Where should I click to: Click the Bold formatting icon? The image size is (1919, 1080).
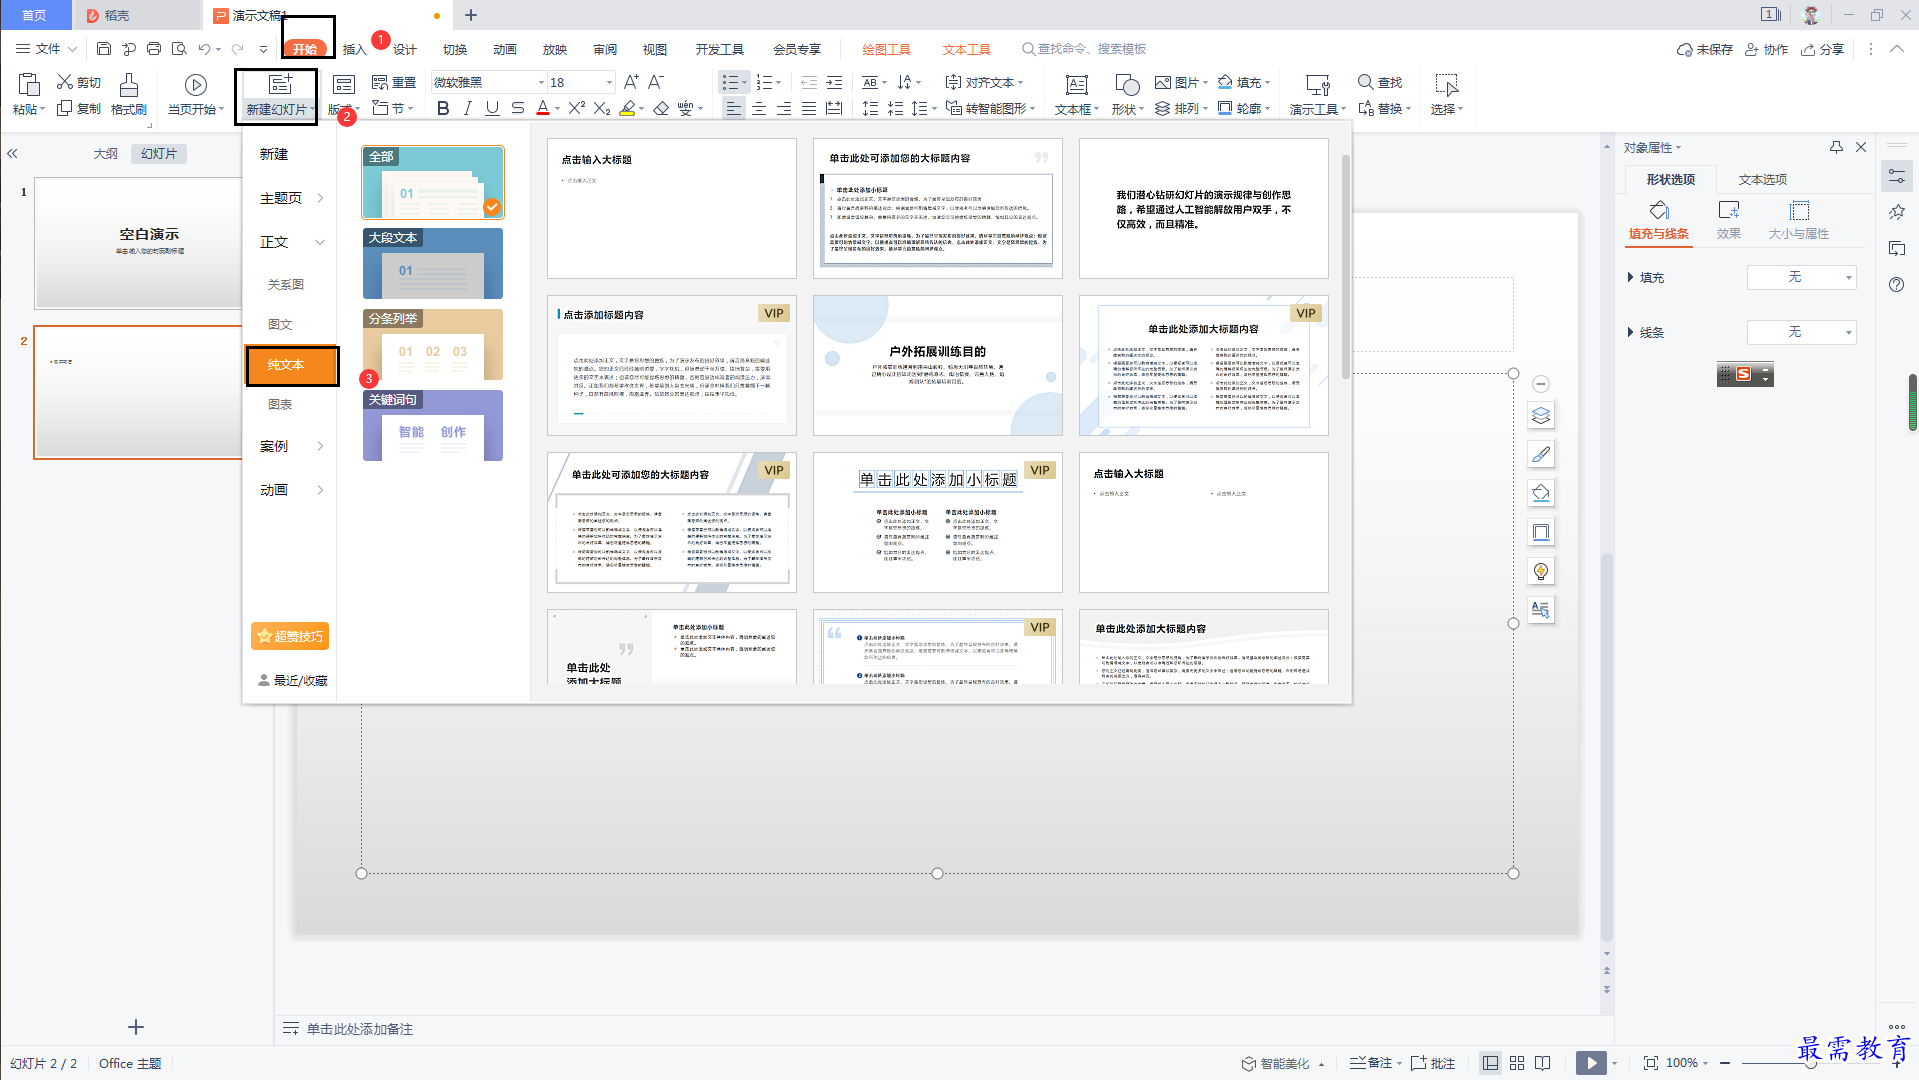pos(443,108)
